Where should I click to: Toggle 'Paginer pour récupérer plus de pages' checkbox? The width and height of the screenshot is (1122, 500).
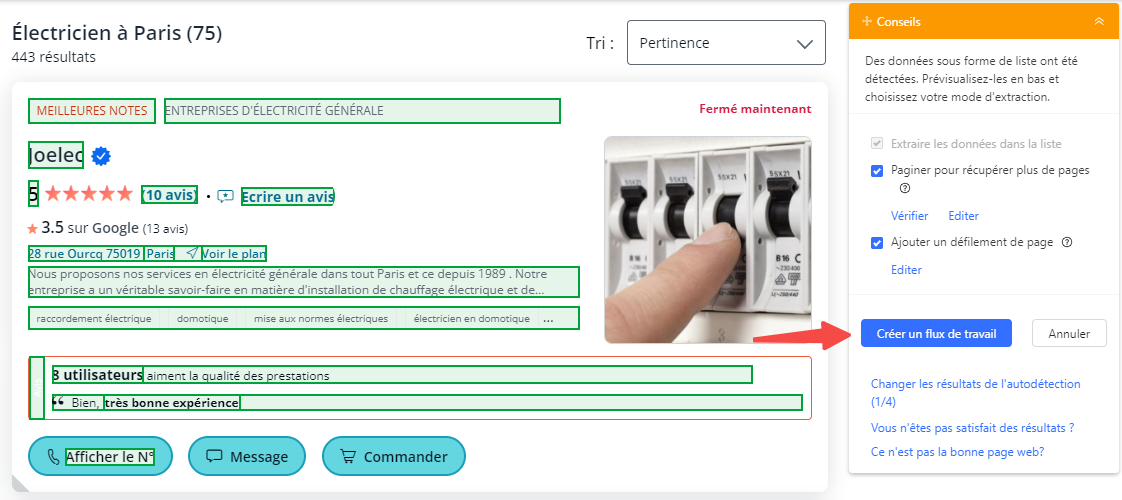[877, 170]
